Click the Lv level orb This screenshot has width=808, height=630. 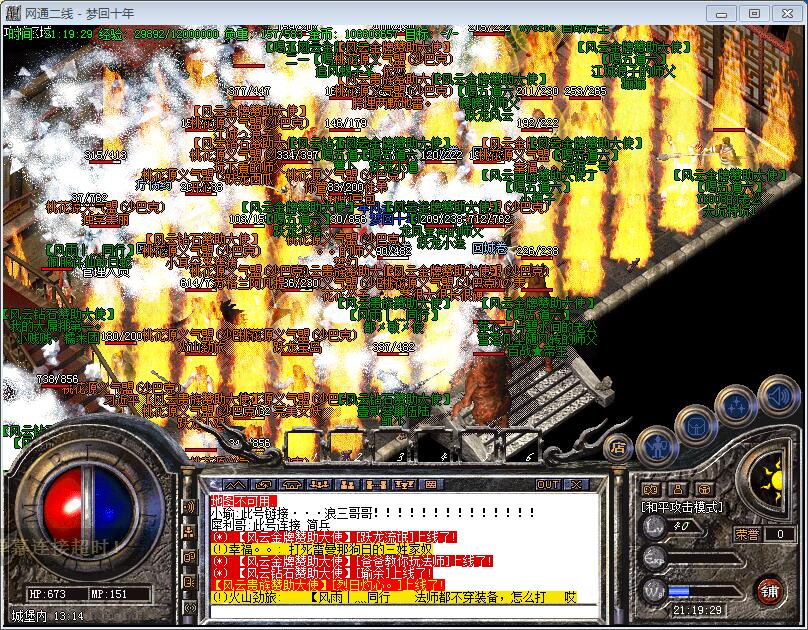654,527
